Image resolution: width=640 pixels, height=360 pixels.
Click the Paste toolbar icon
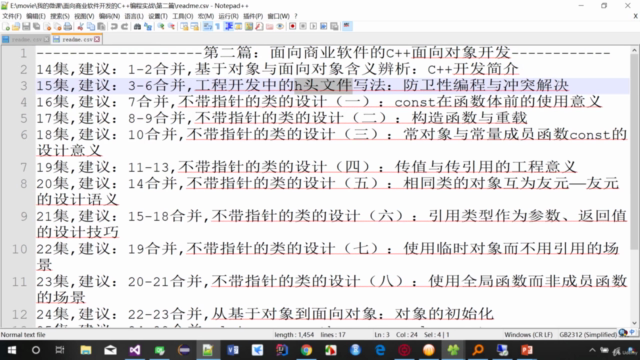101,27
